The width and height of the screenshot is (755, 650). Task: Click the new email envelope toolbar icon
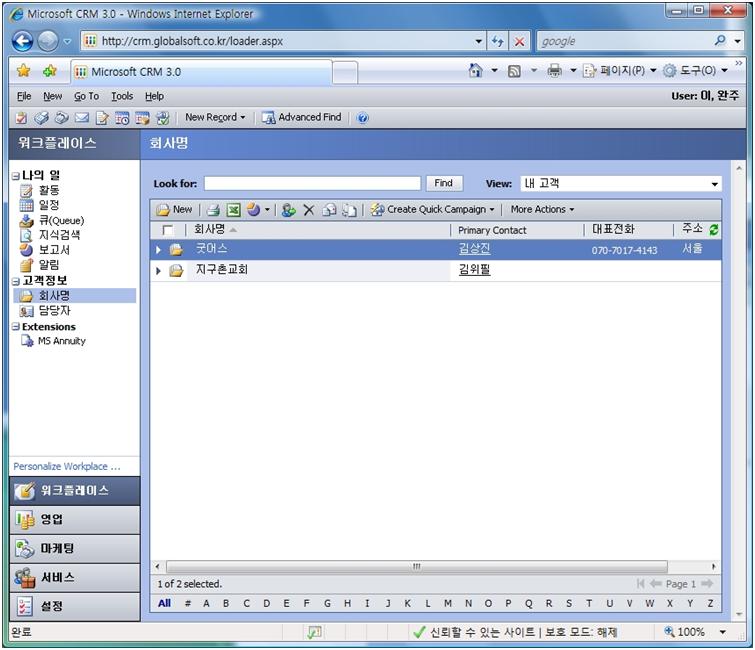[x=82, y=117]
